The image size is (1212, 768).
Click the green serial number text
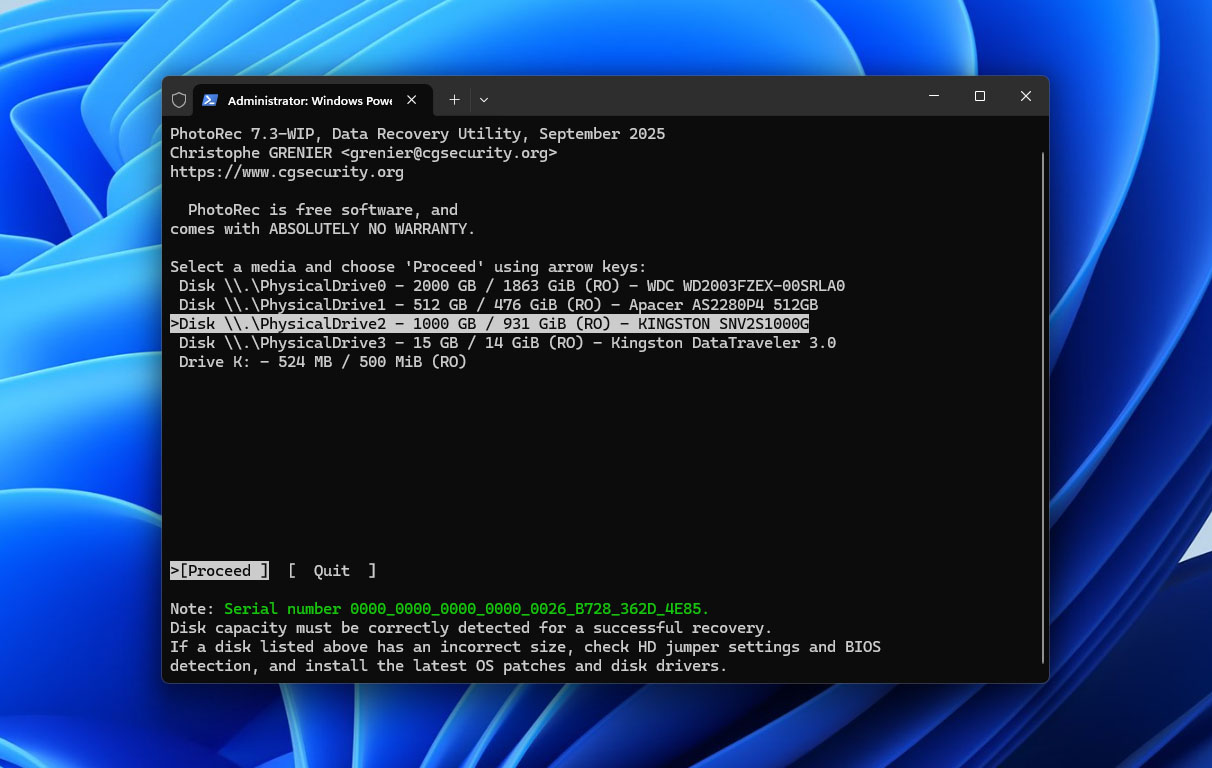(467, 609)
